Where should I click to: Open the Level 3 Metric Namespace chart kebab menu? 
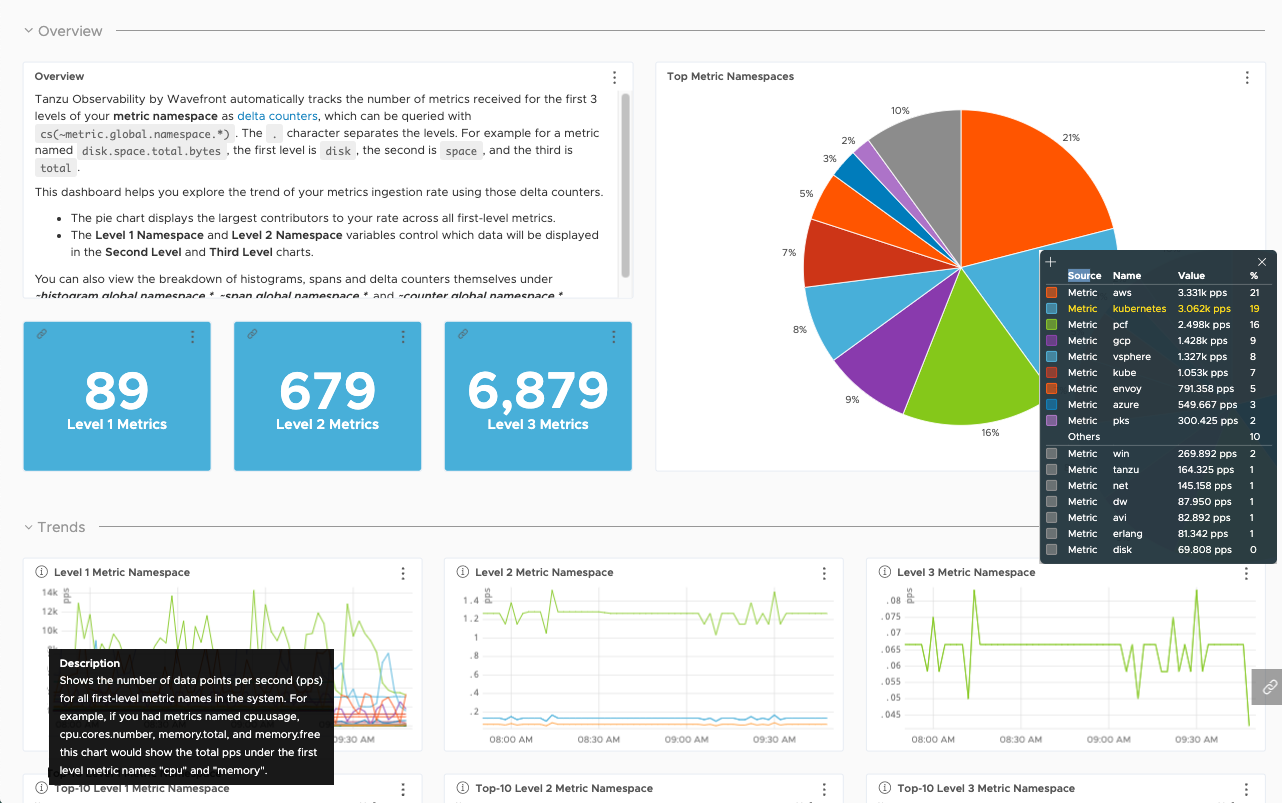[1246, 573]
